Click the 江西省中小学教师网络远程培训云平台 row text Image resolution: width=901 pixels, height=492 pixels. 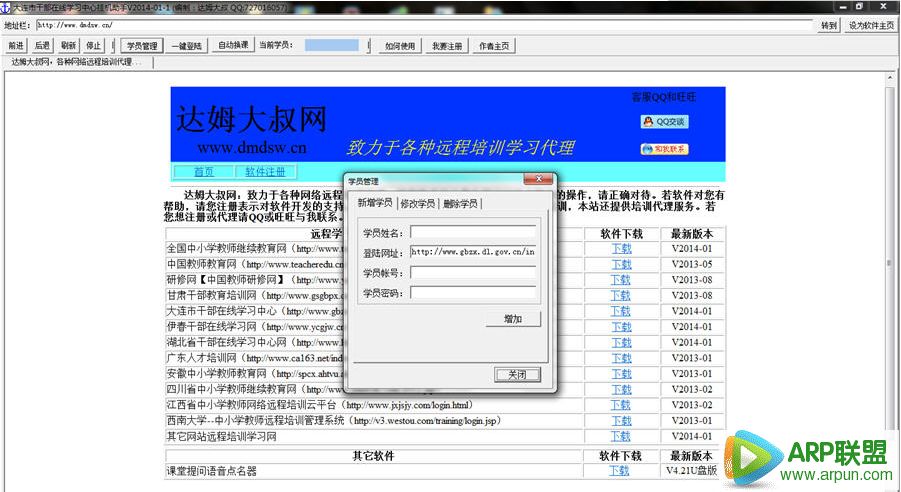tap(320, 405)
